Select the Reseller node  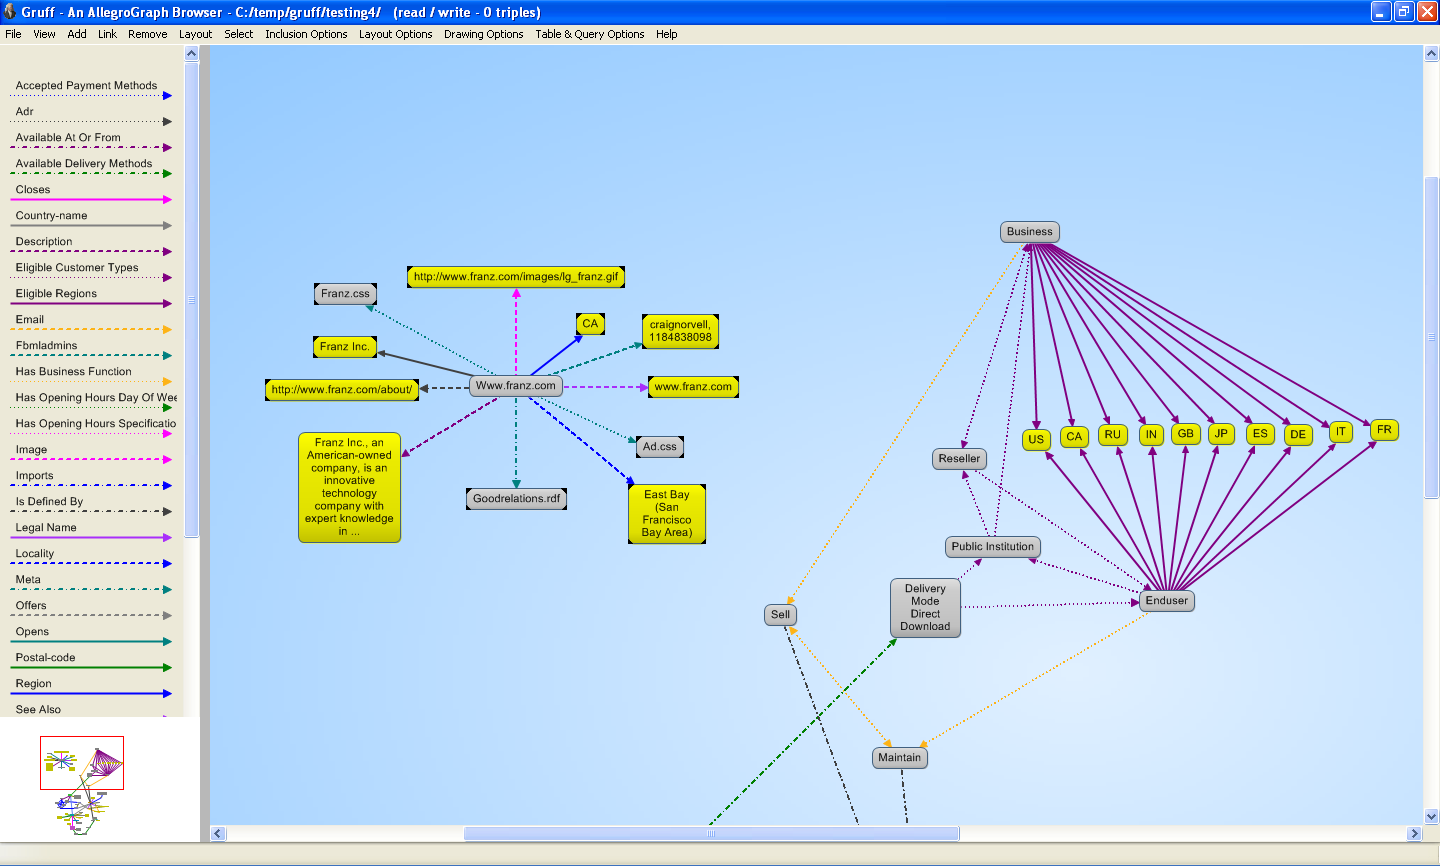(959, 459)
